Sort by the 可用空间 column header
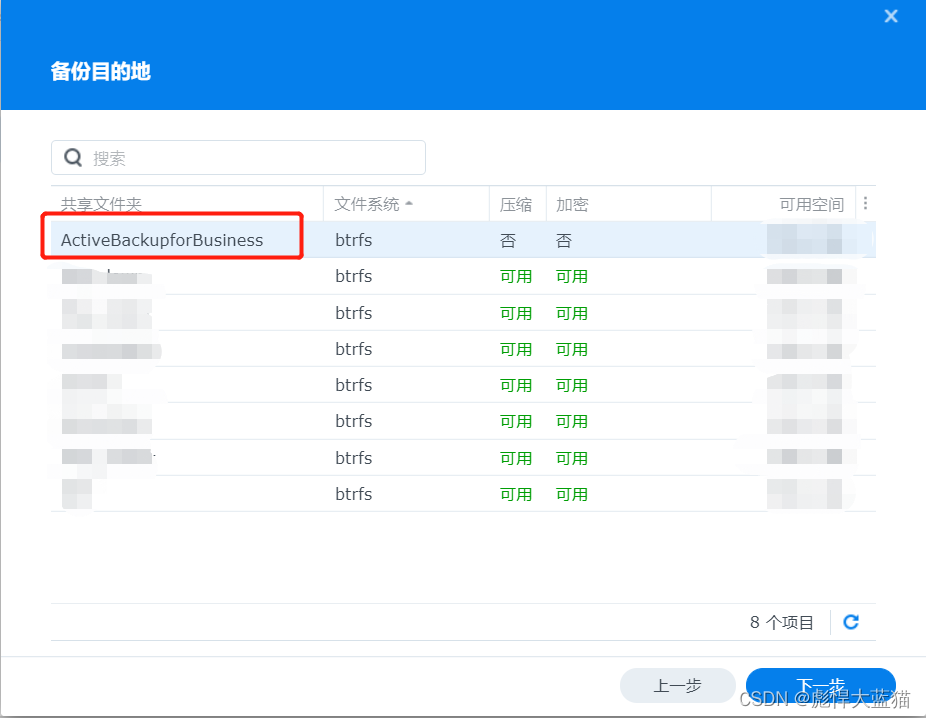Screen dimensions: 926x718 tap(784, 204)
